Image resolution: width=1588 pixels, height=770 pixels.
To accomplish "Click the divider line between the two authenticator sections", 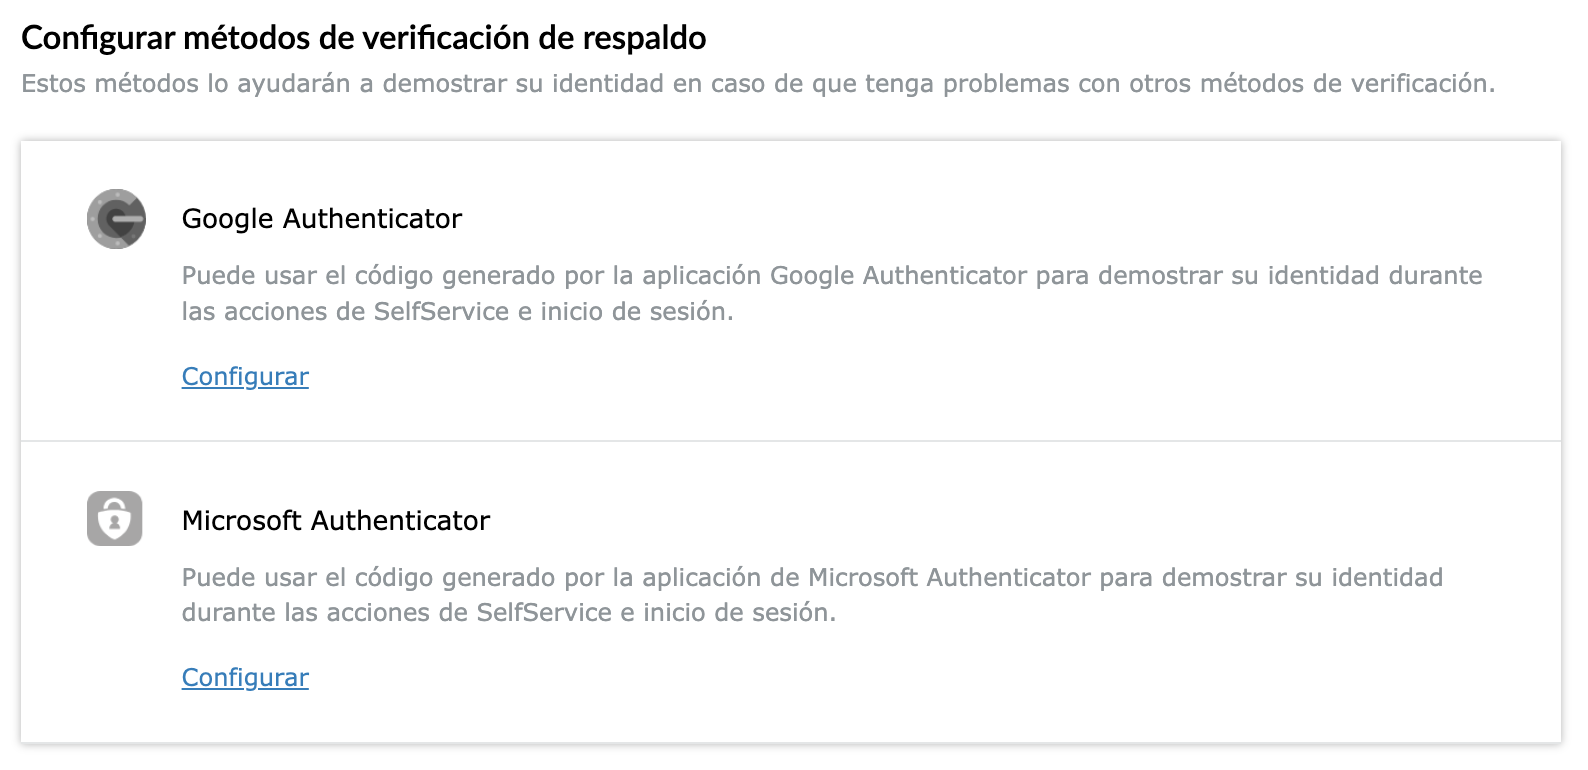I will pos(790,441).
